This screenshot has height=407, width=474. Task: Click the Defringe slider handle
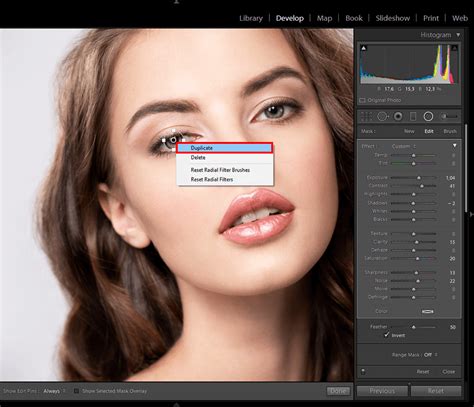click(x=414, y=297)
